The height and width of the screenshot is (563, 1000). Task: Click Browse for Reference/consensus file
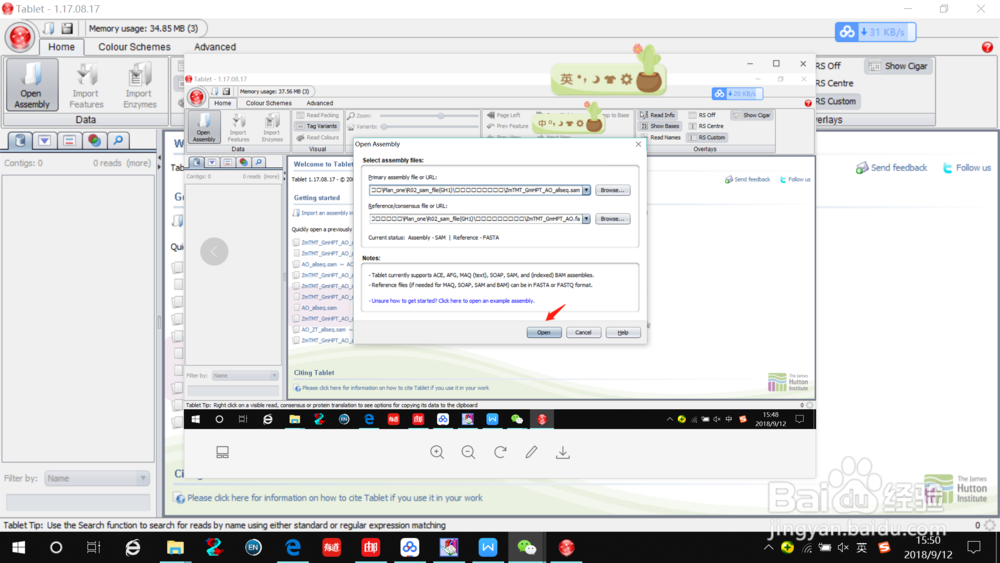click(x=612, y=219)
